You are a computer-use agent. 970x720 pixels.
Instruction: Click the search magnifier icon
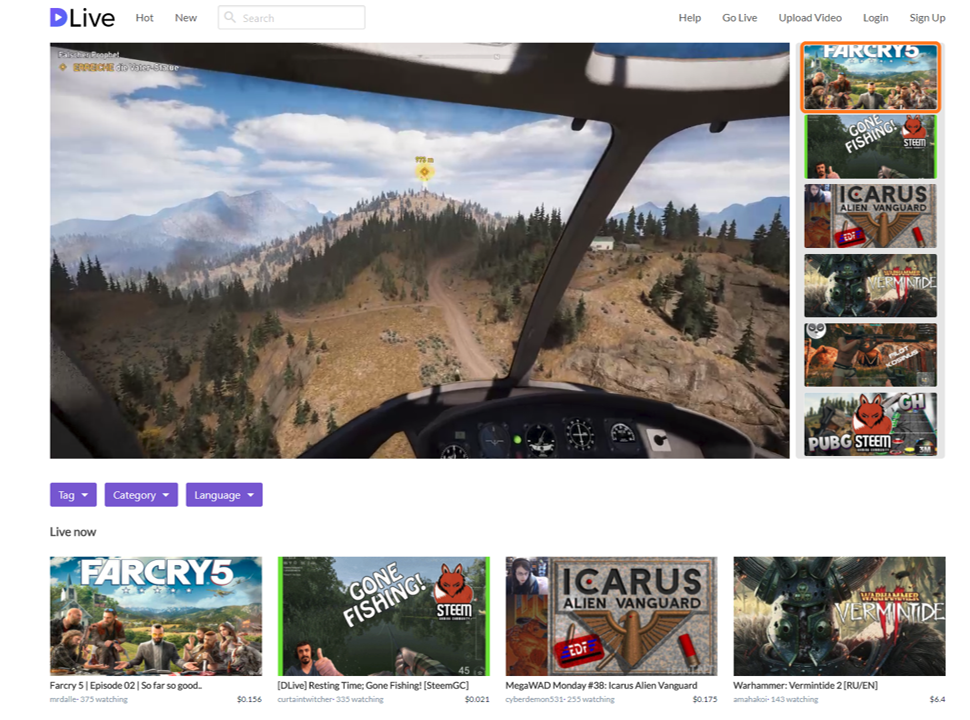230,17
